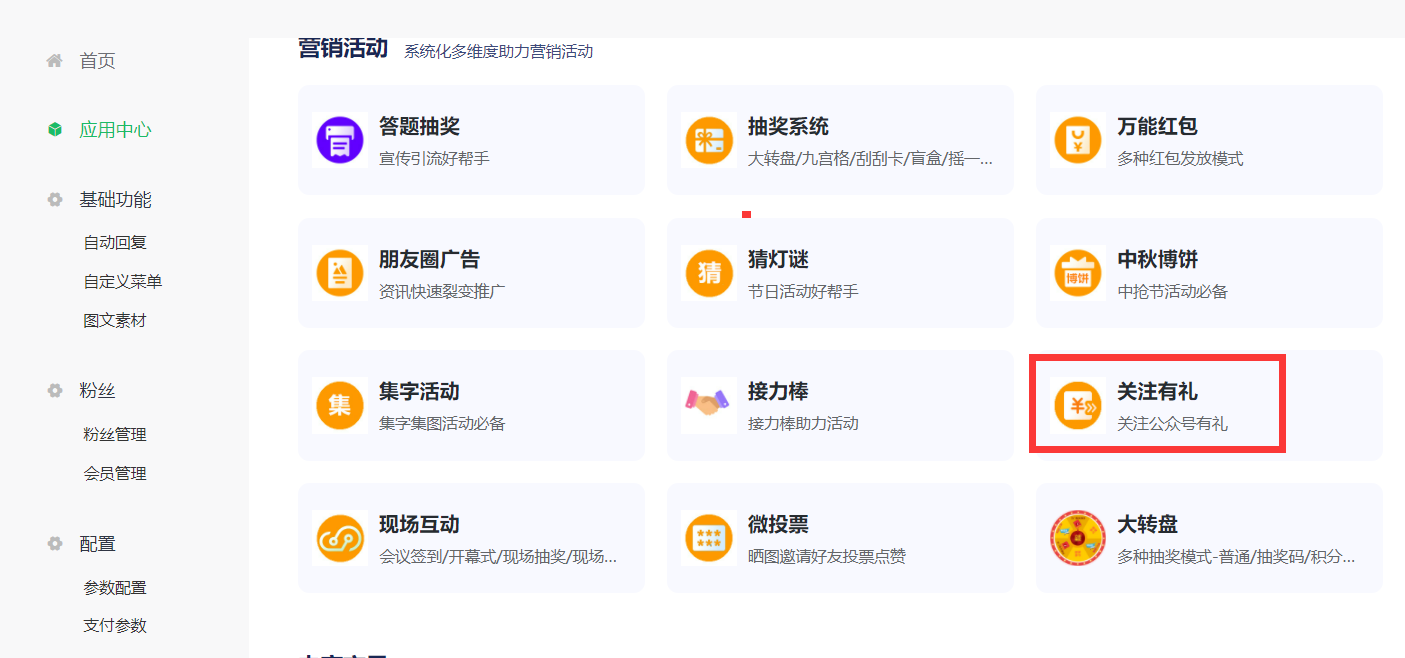Screen dimensions: 1405x658
Task: Click the 万能红包 red-envelope icon
Action: point(1077,140)
